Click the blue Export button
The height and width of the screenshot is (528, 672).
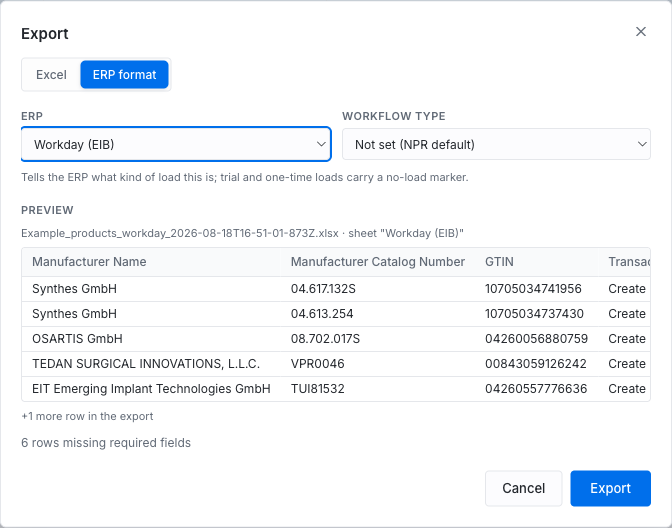[610, 488]
